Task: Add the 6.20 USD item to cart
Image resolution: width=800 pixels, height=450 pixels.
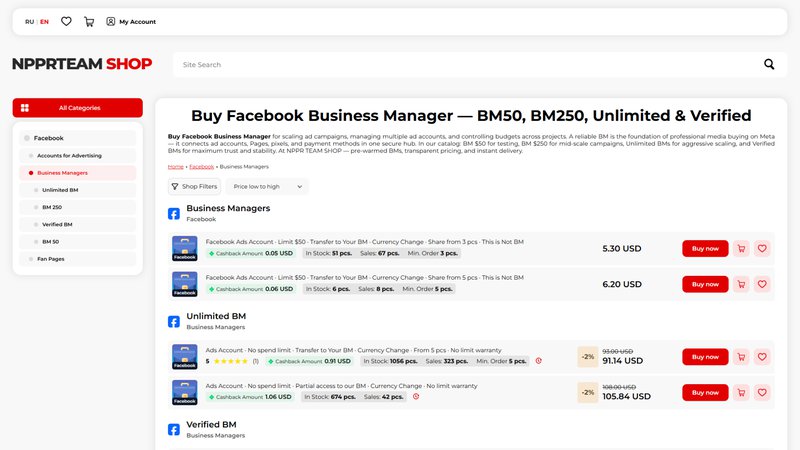Action: 741,284
